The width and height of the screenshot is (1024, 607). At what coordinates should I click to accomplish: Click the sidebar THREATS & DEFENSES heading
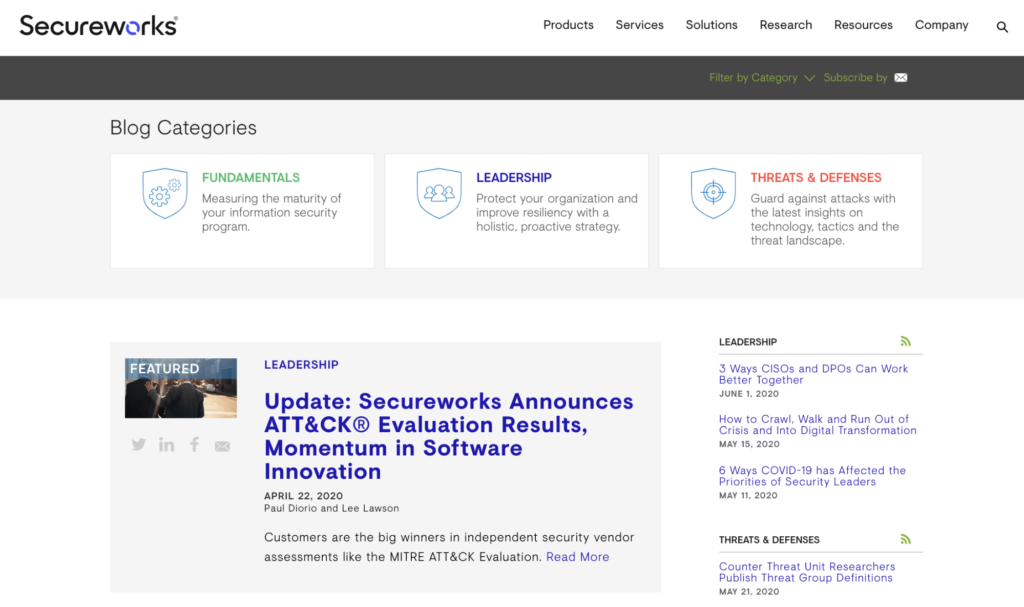point(769,540)
